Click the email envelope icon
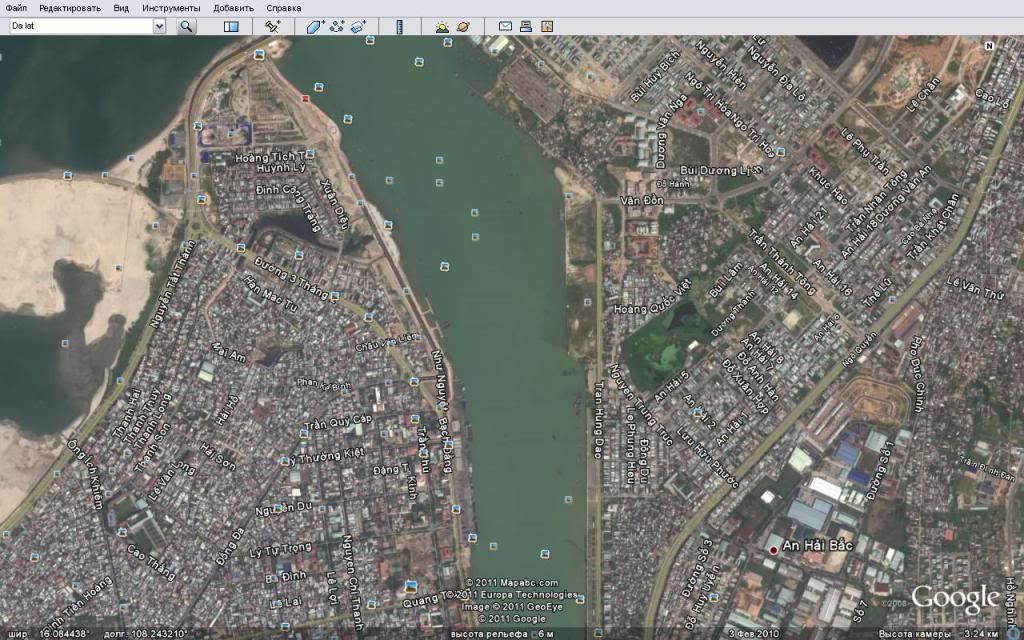The image size is (1024, 640). click(x=505, y=26)
